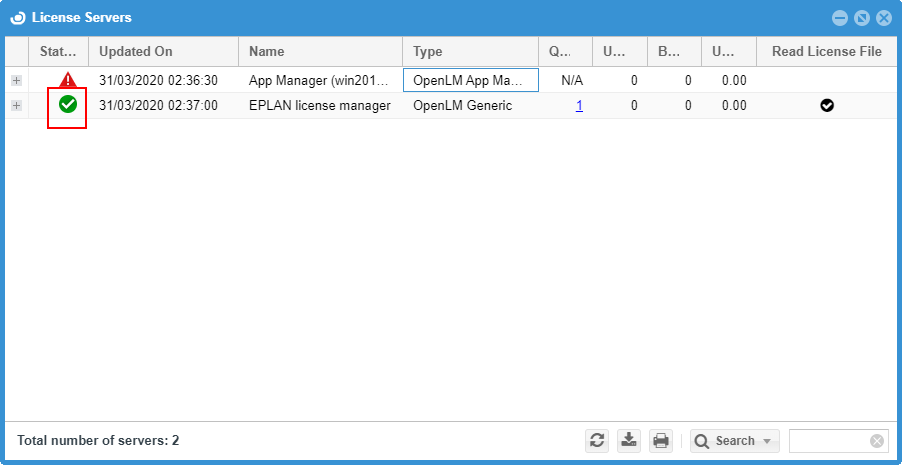Image resolution: width=902 pixels, height=465 pixels.
Task: Minimize the License Servers window
Action: pyautogui.click(x=839, y=18)
